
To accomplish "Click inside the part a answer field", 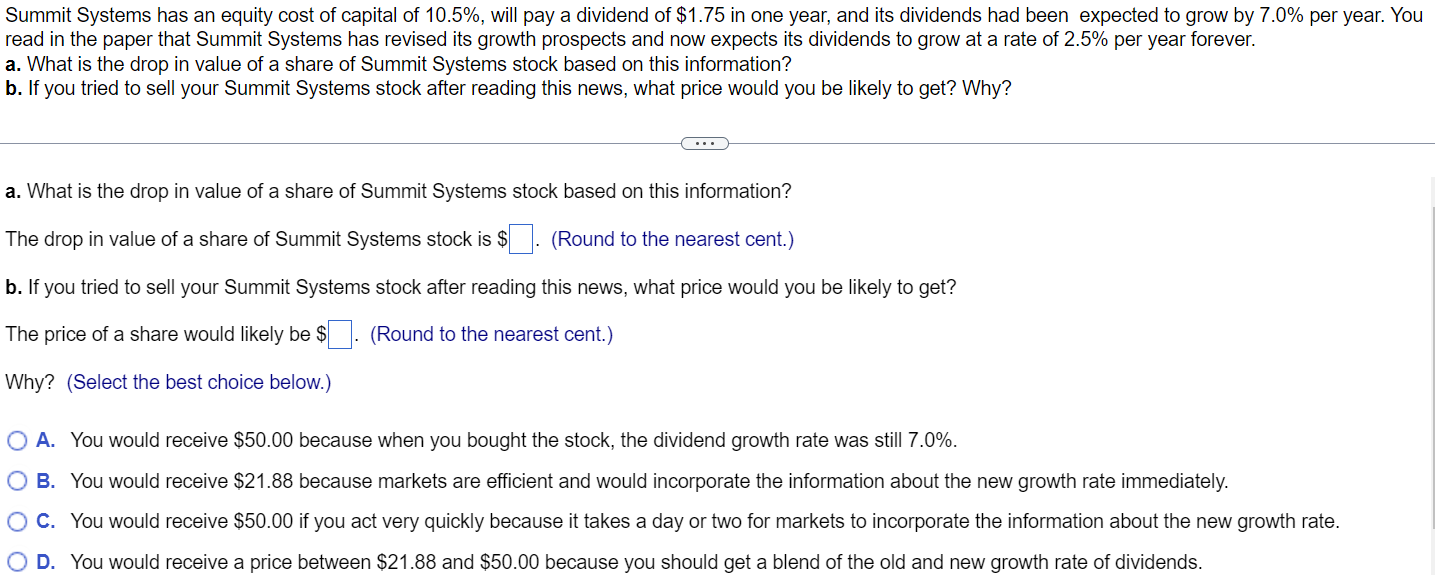I will pos(519,238).
